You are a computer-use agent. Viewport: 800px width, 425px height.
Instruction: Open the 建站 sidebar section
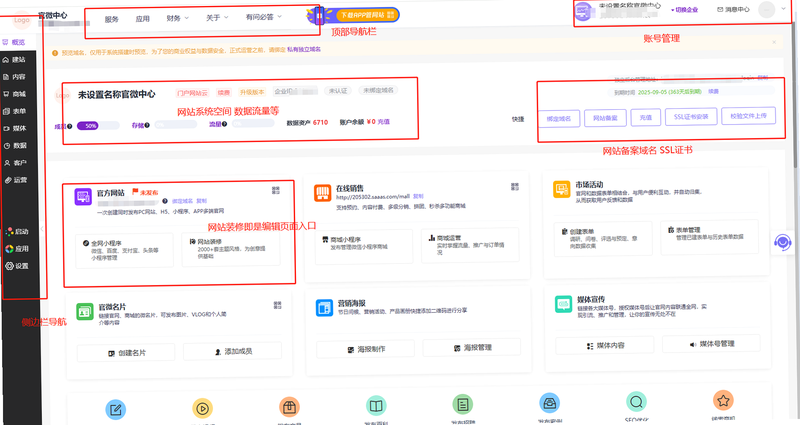point(14,60)
